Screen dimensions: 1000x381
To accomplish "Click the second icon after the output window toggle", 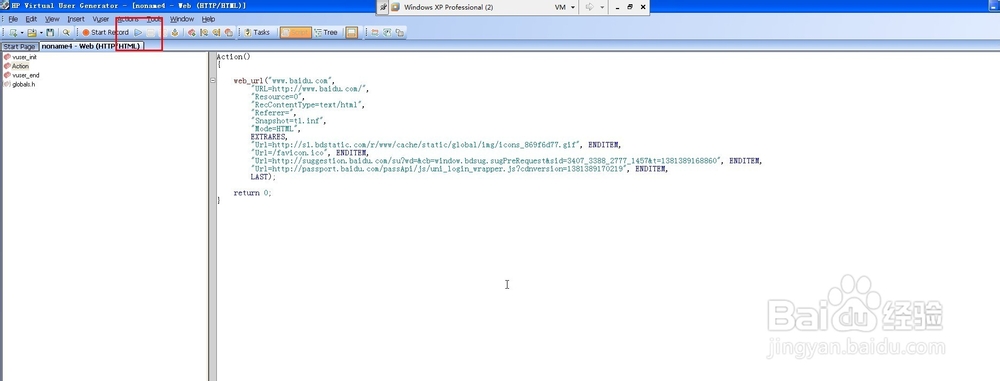I will point(387,32).
